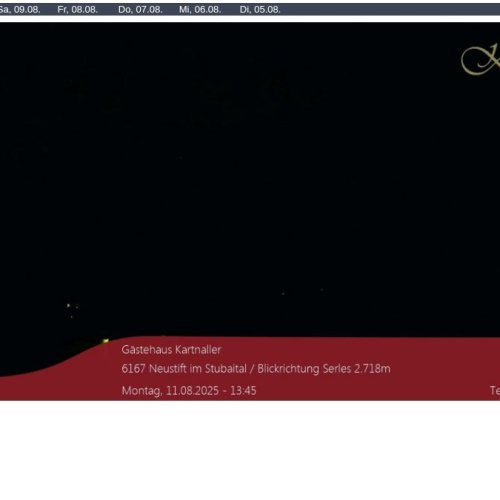Image resolution: width=500 pixels, height=500 pixels.
Task: Switch to Mi, 06.08. archive day
Action: click(x=200, y=10)
